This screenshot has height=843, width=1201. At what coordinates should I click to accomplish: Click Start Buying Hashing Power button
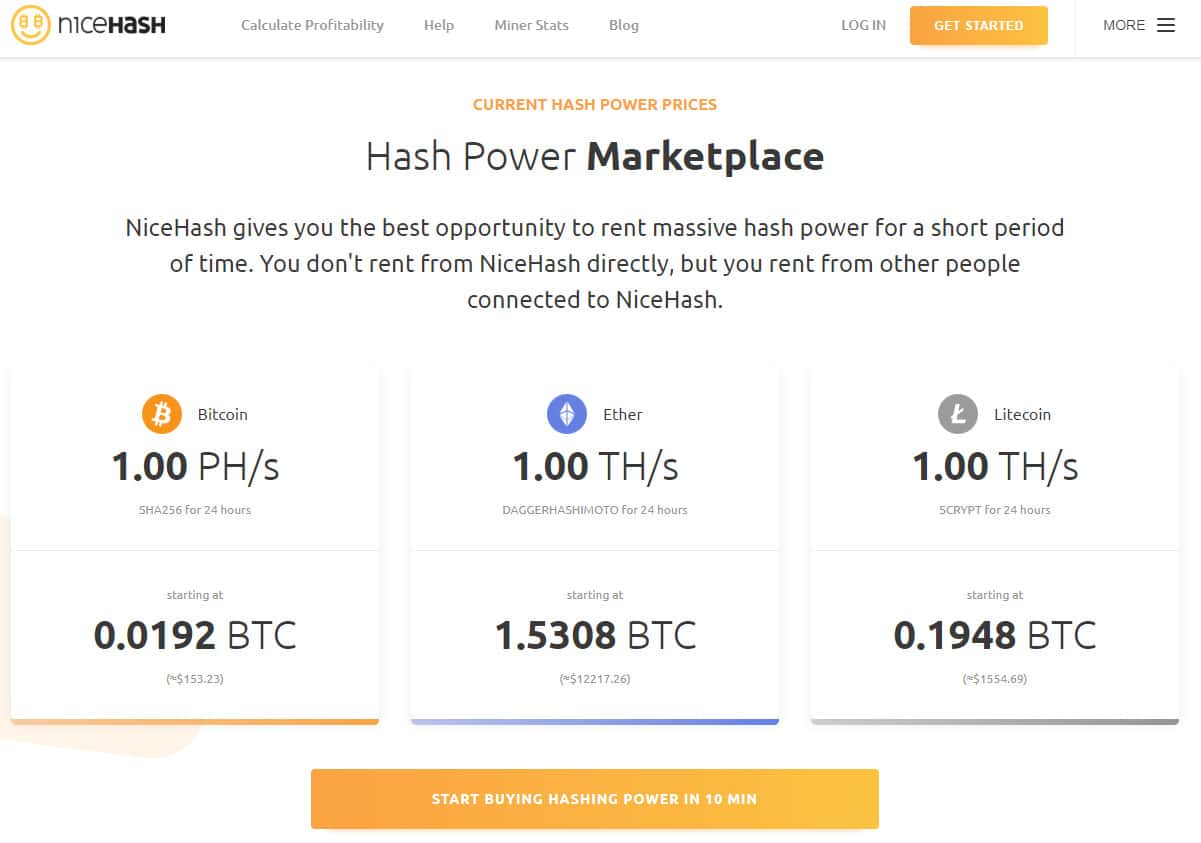pyautogui.click(x=594, y=799)
